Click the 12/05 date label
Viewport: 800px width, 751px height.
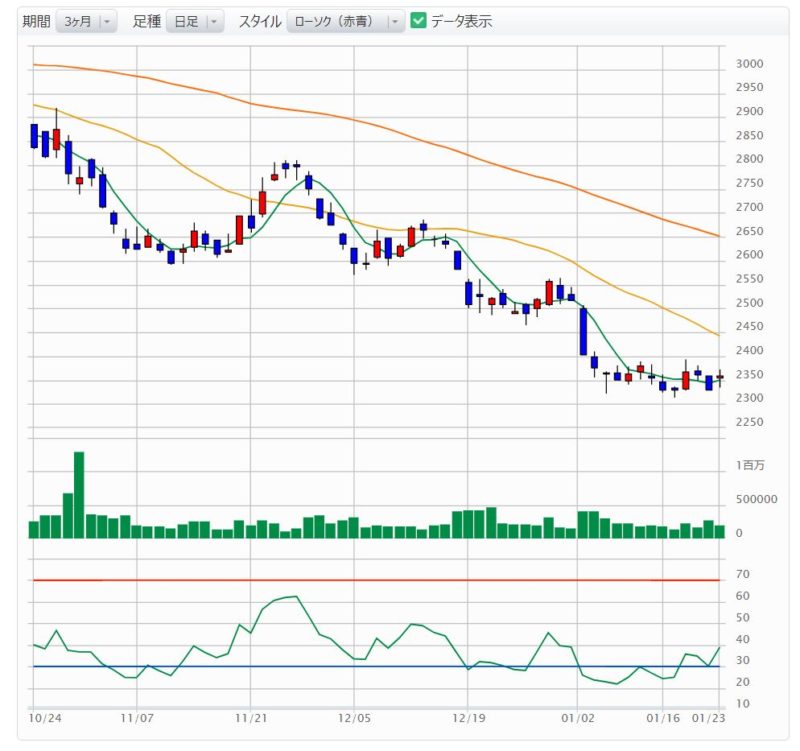[354, 718]
